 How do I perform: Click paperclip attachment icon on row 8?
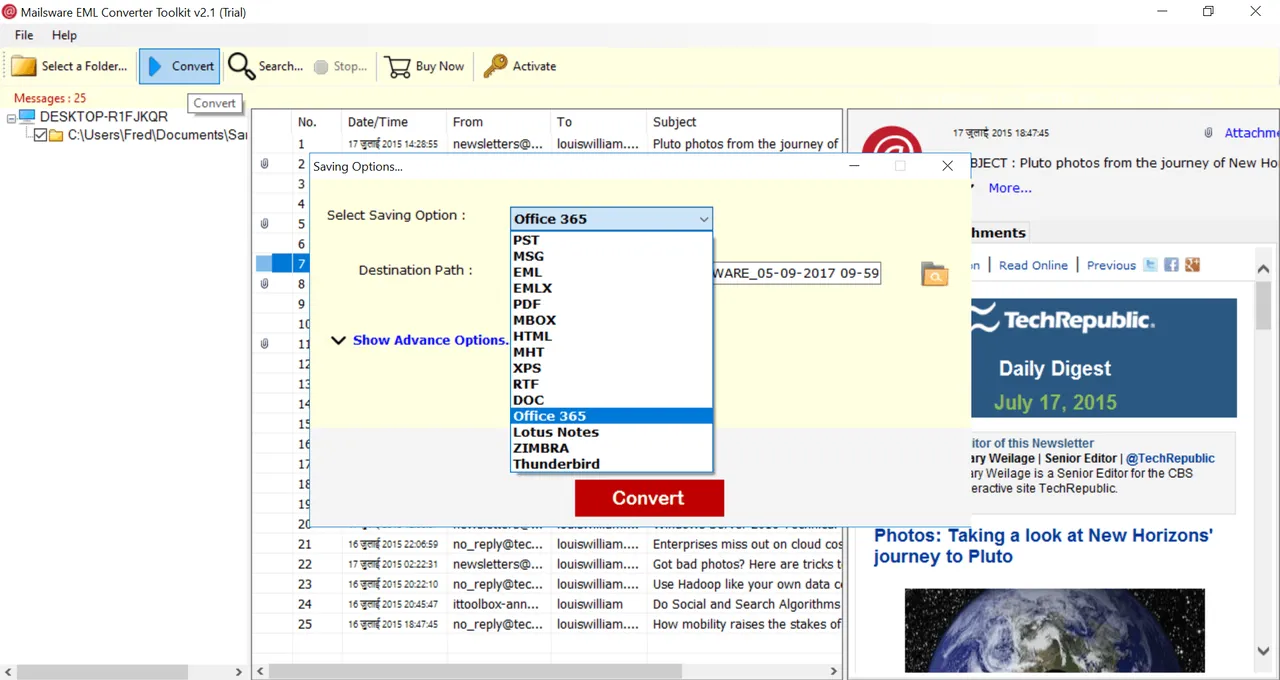[264, 284]
